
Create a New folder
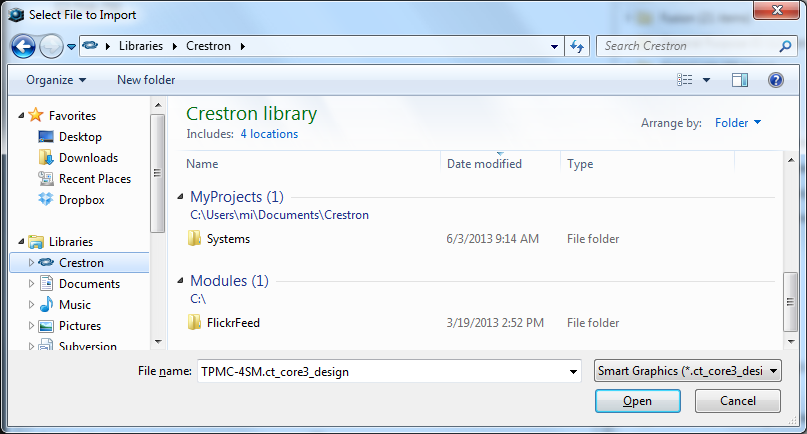pyautogui.click(x=146, y=80)
